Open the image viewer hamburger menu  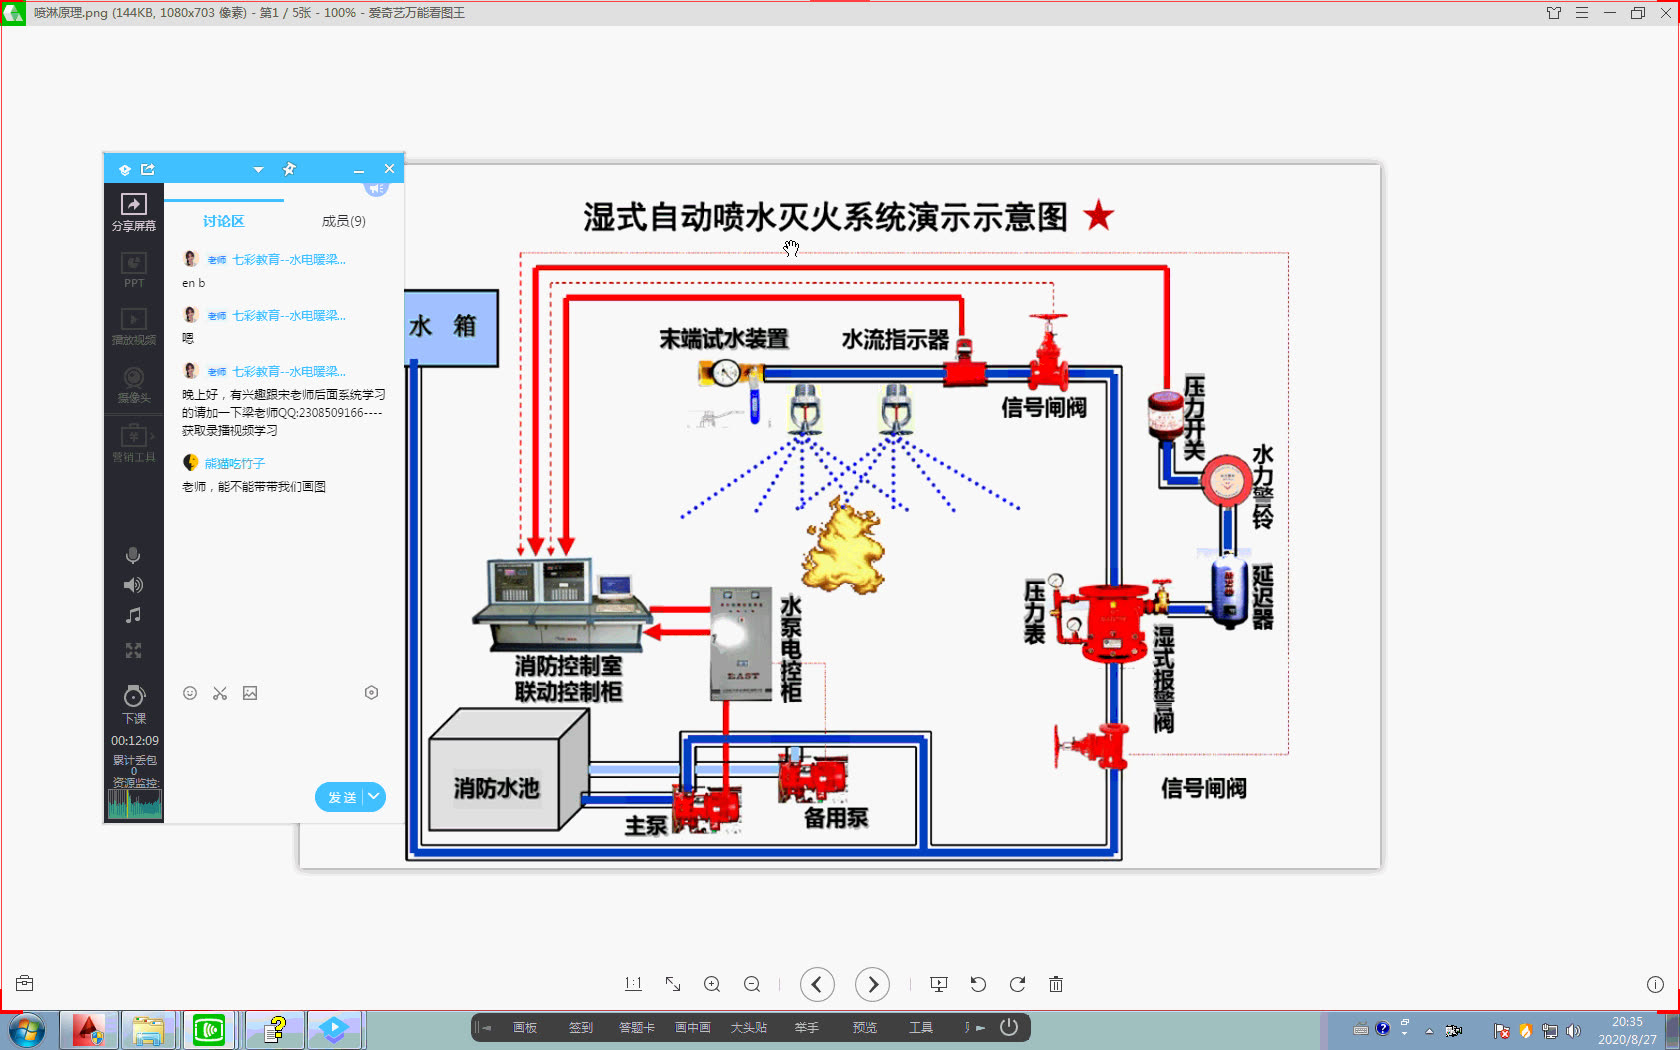(x=1582, y=13)
